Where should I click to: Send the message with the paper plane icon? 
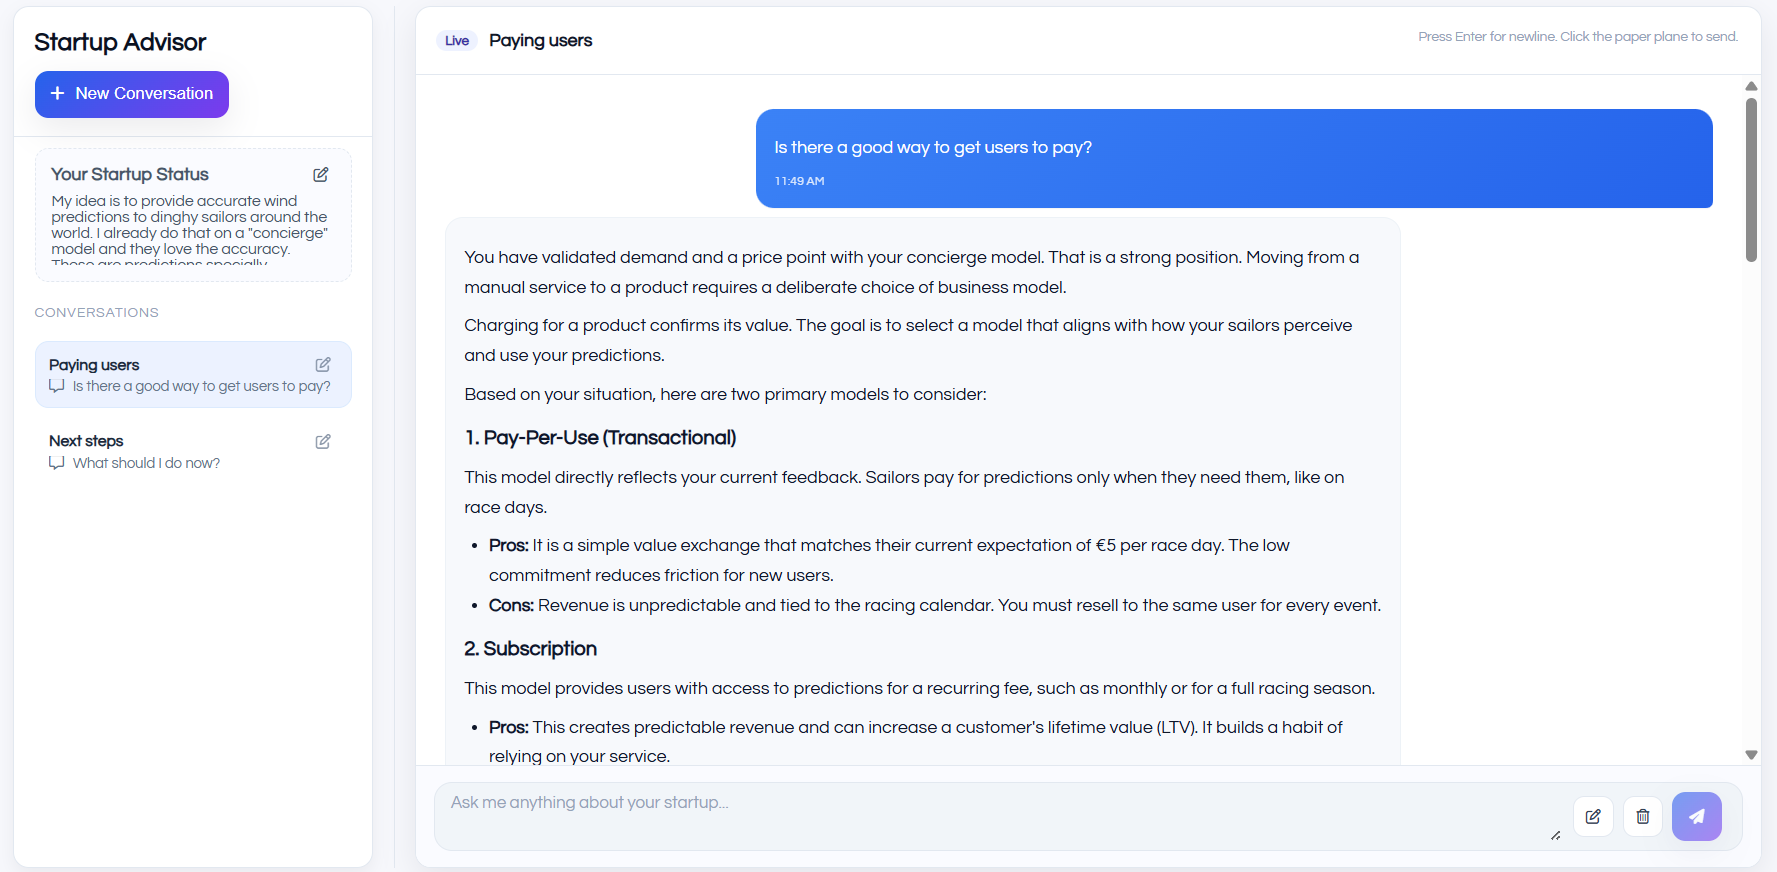1697,816
